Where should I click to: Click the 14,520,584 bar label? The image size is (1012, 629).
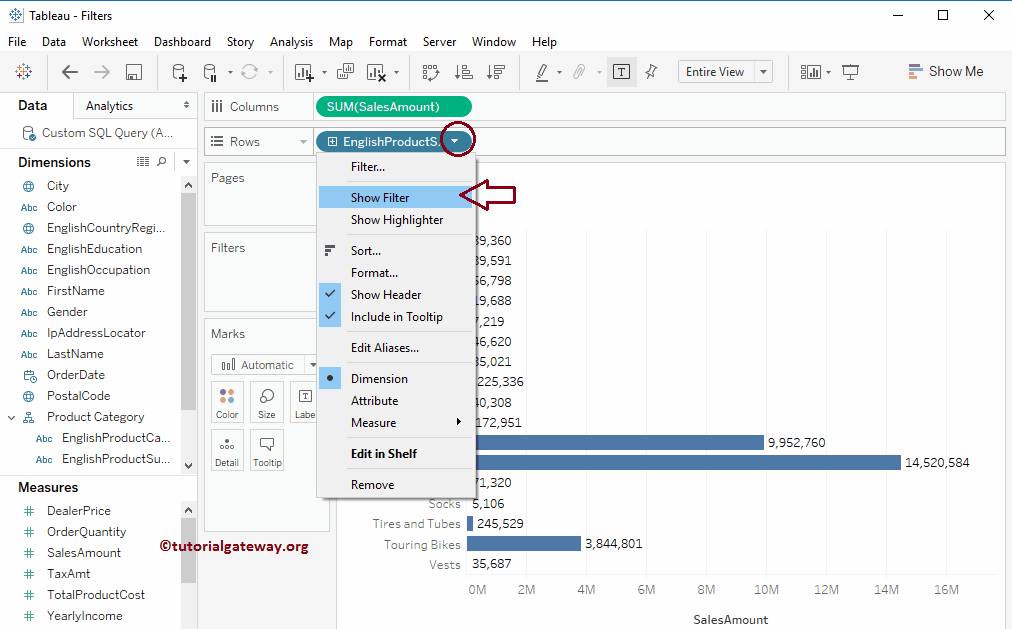pos(937,463)
